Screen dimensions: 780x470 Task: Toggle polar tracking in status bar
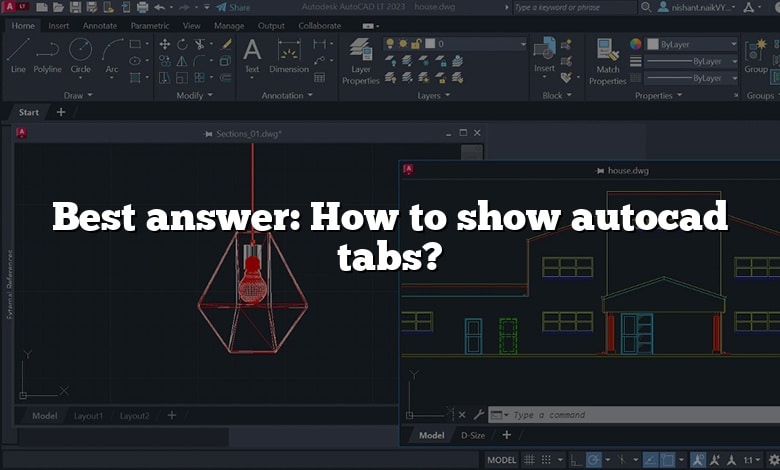click(593, 460)
